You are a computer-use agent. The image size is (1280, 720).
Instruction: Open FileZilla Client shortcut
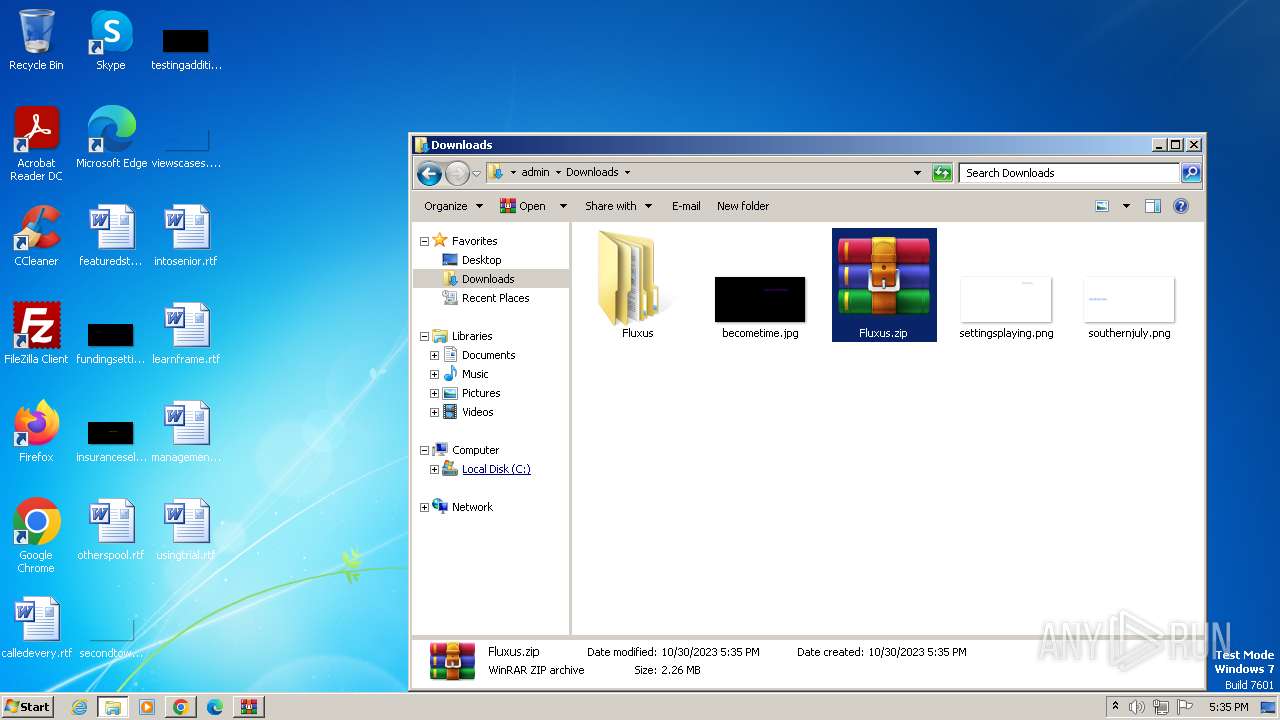[36, 334]
